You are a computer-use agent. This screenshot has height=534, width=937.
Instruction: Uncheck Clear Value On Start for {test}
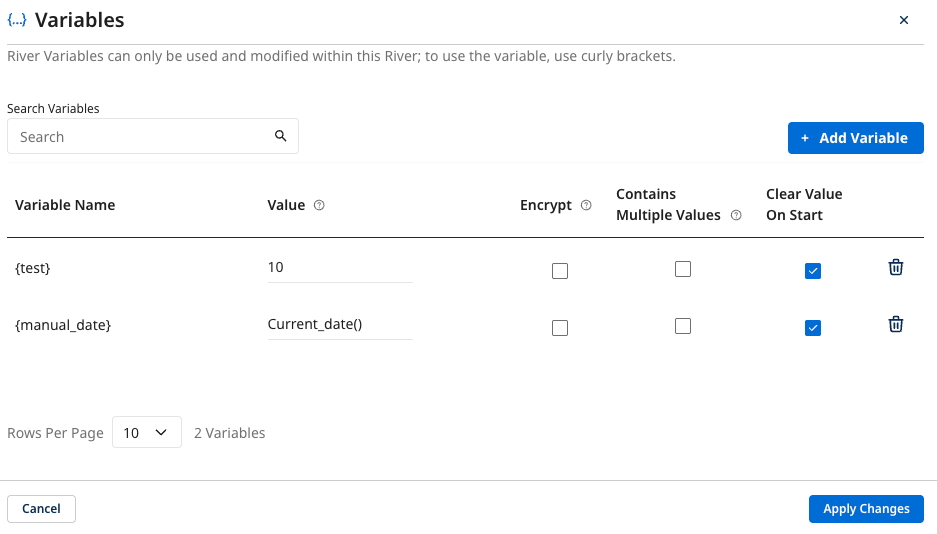813,271
